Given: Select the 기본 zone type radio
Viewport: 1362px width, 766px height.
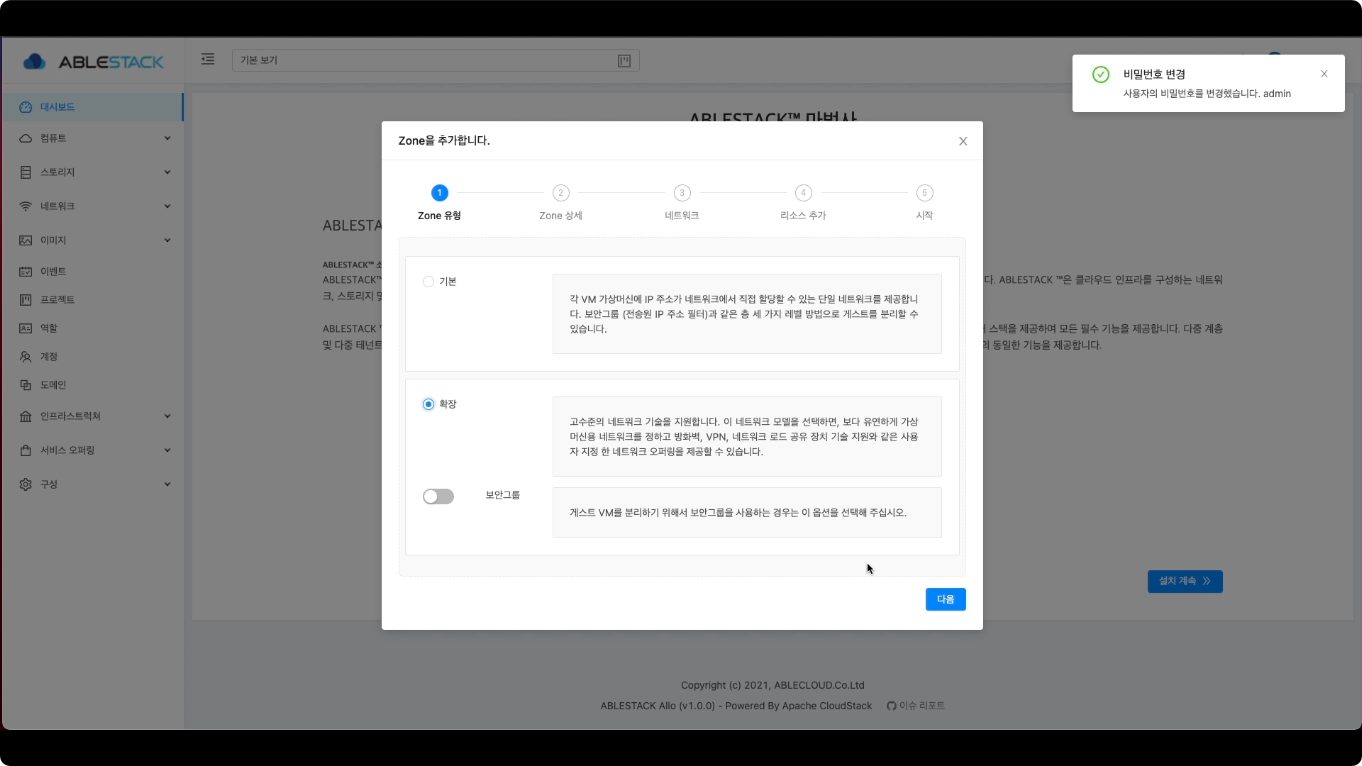Looking at the screenshot, I should coord(429,282).
